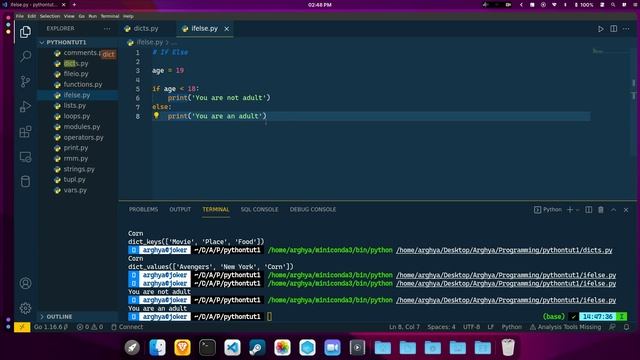
Task: Click Connect in the status bar
Action: click(x=127, y=327)
